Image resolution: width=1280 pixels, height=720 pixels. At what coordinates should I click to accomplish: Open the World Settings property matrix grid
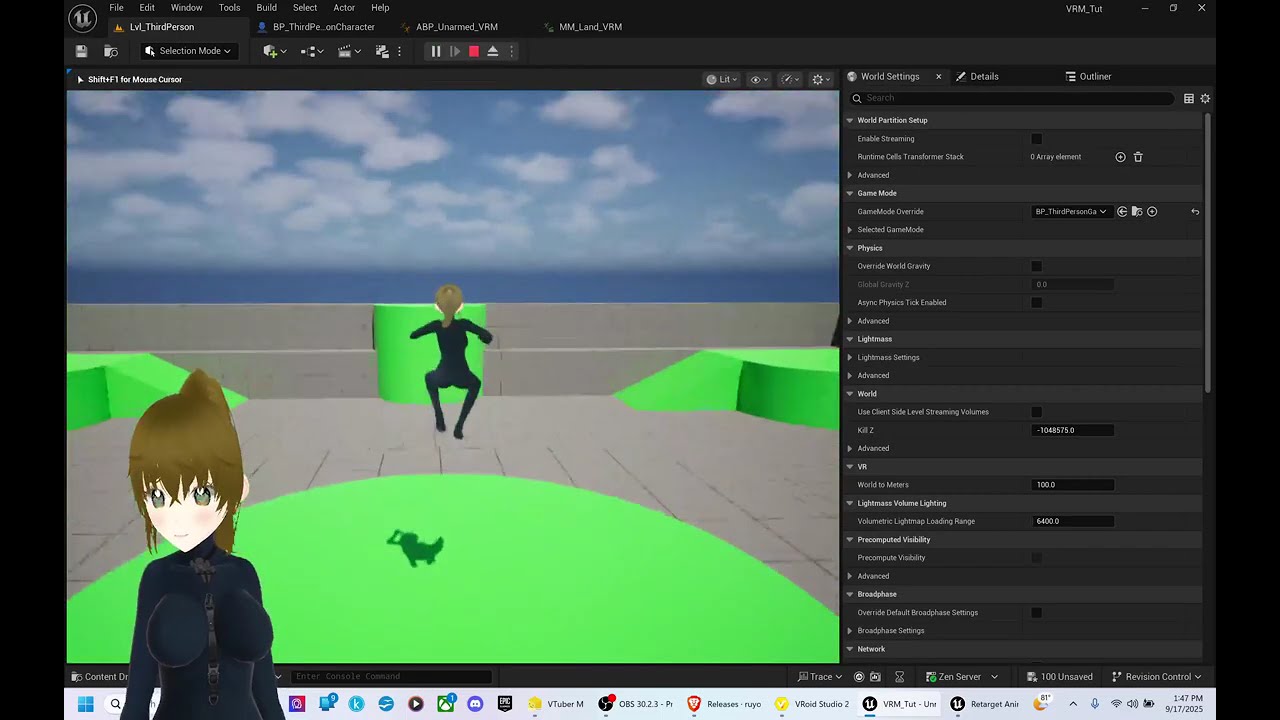coord(1189,98)
